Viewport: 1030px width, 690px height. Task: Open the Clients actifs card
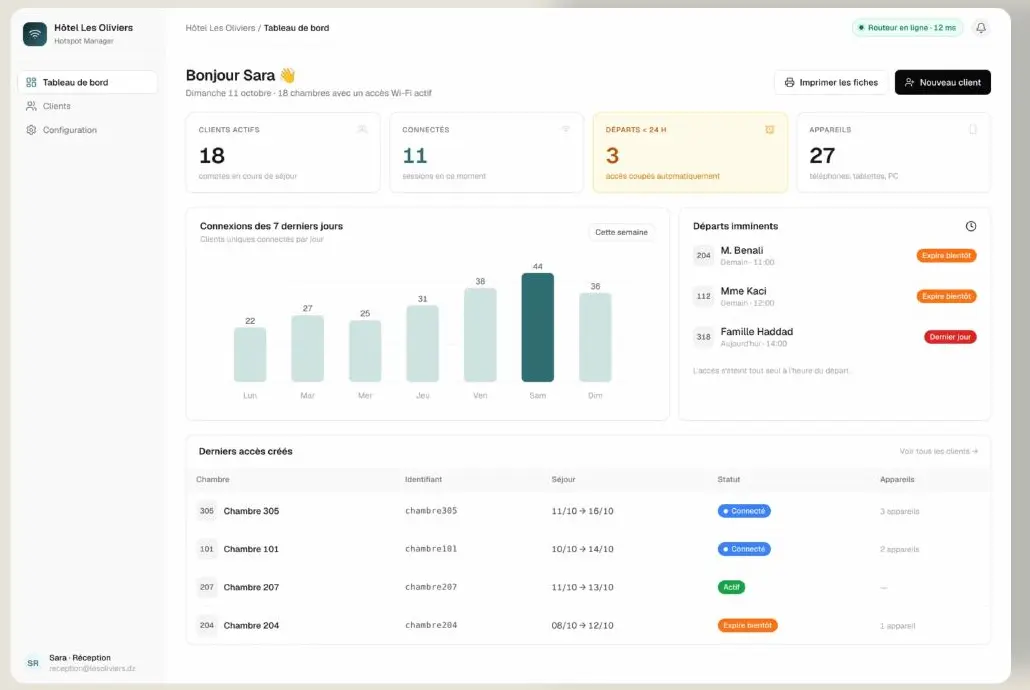[x=282, y=152]
